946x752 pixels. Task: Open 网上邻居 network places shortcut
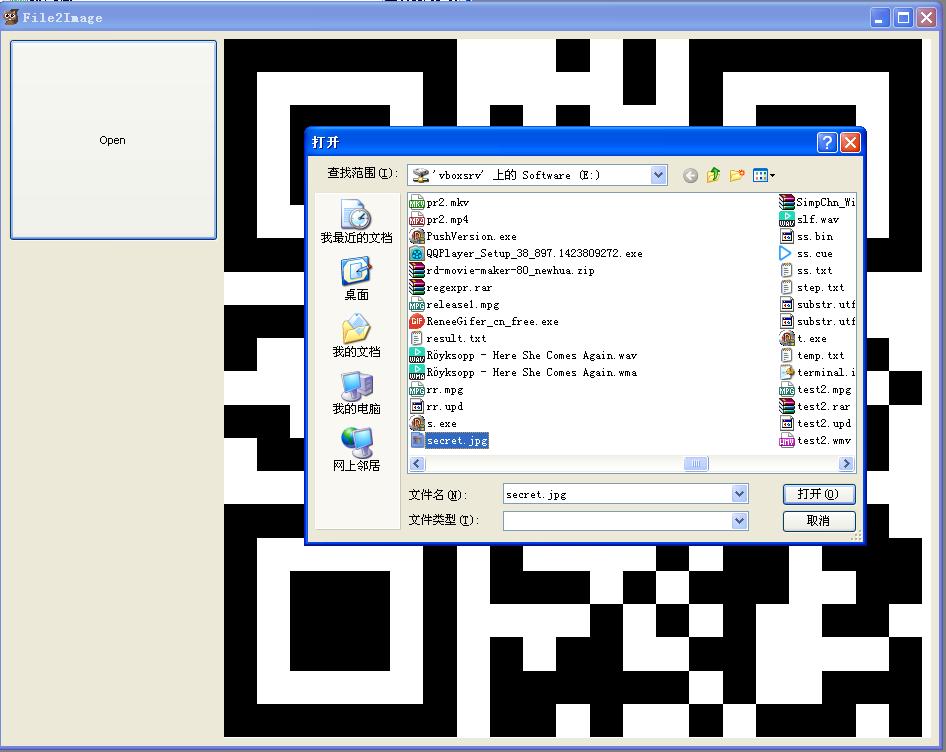[x=357, y=450]
